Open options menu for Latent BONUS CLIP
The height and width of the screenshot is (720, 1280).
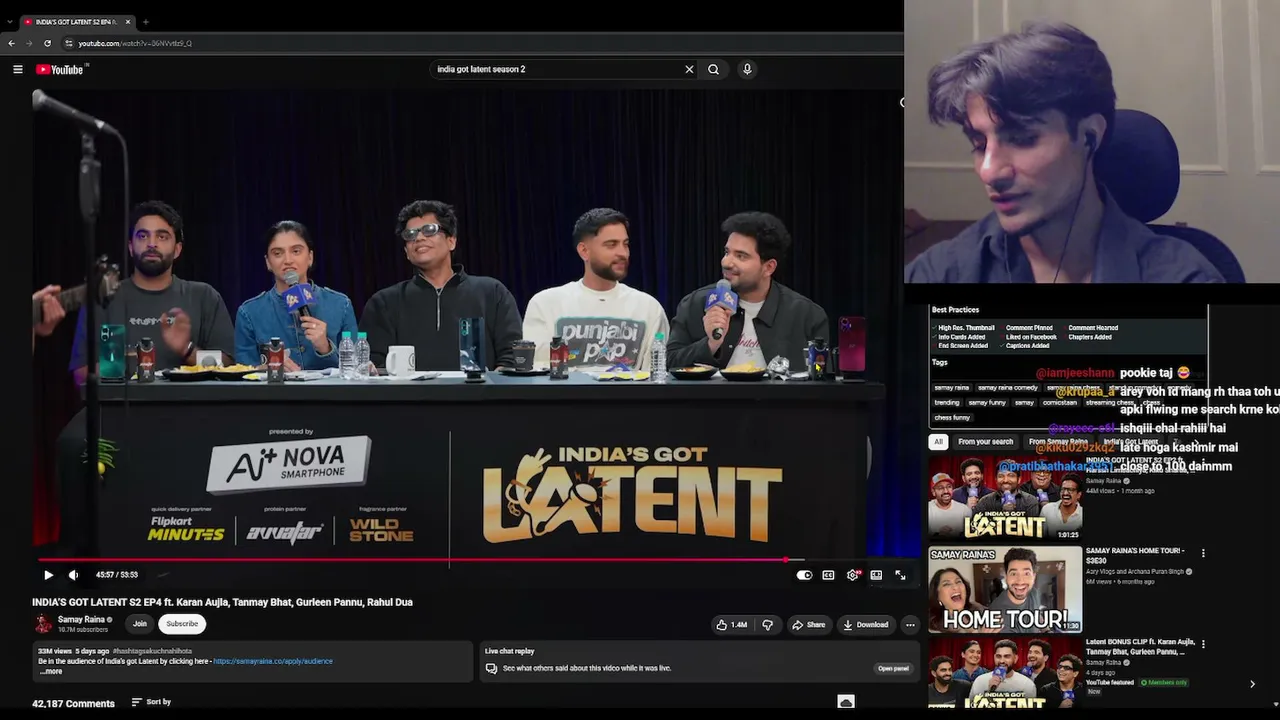click(x=1203, y=644)
